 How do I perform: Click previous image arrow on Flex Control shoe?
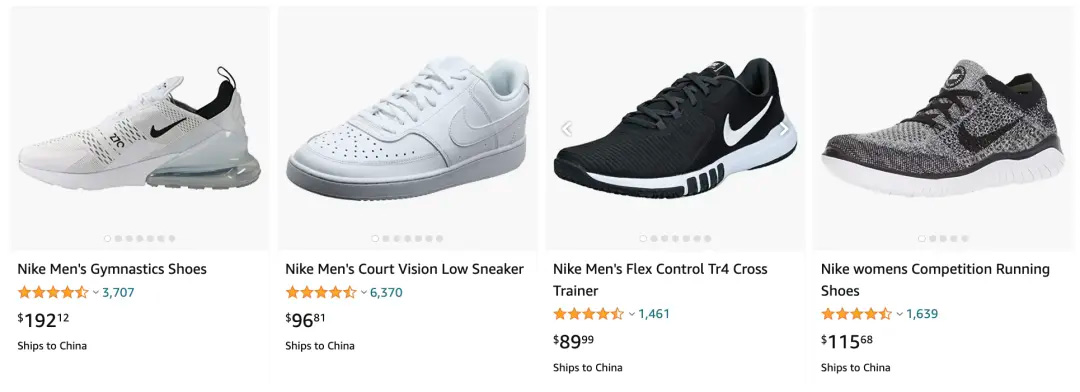tap(567, 129)
